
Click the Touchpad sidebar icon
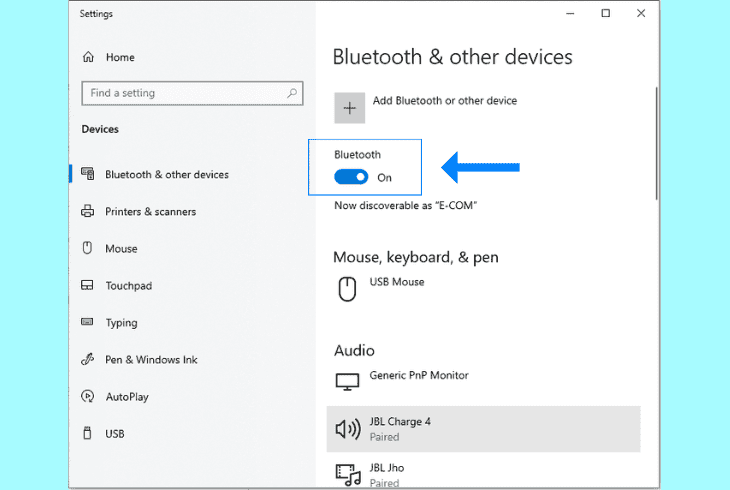(87, 285)
